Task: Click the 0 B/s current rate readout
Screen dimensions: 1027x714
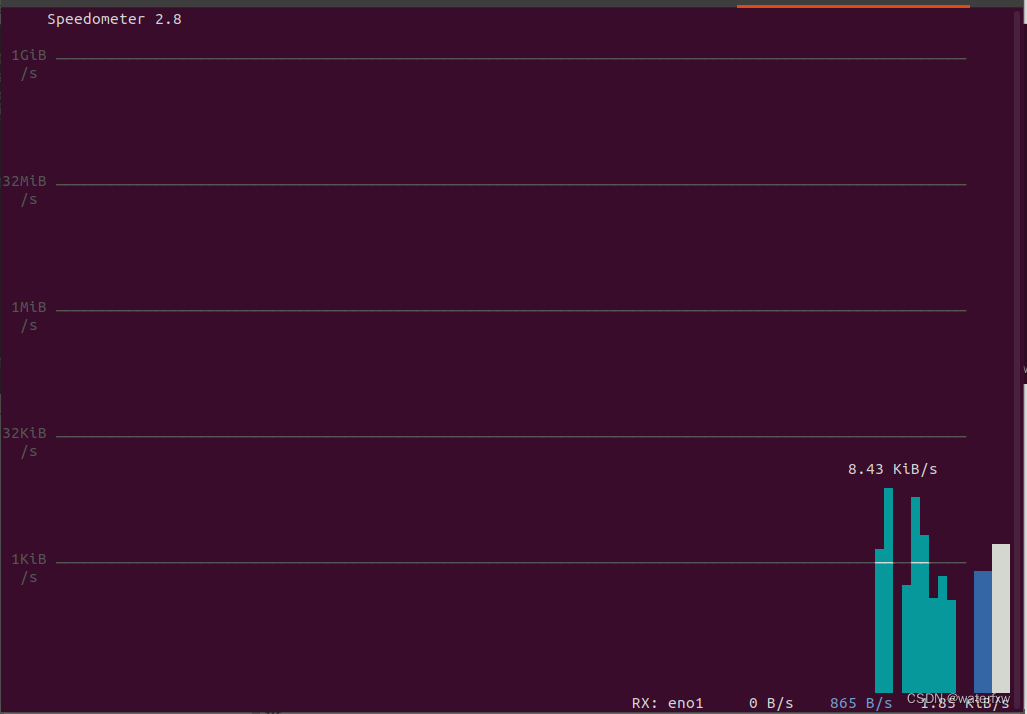Action: tap(771, 703)
